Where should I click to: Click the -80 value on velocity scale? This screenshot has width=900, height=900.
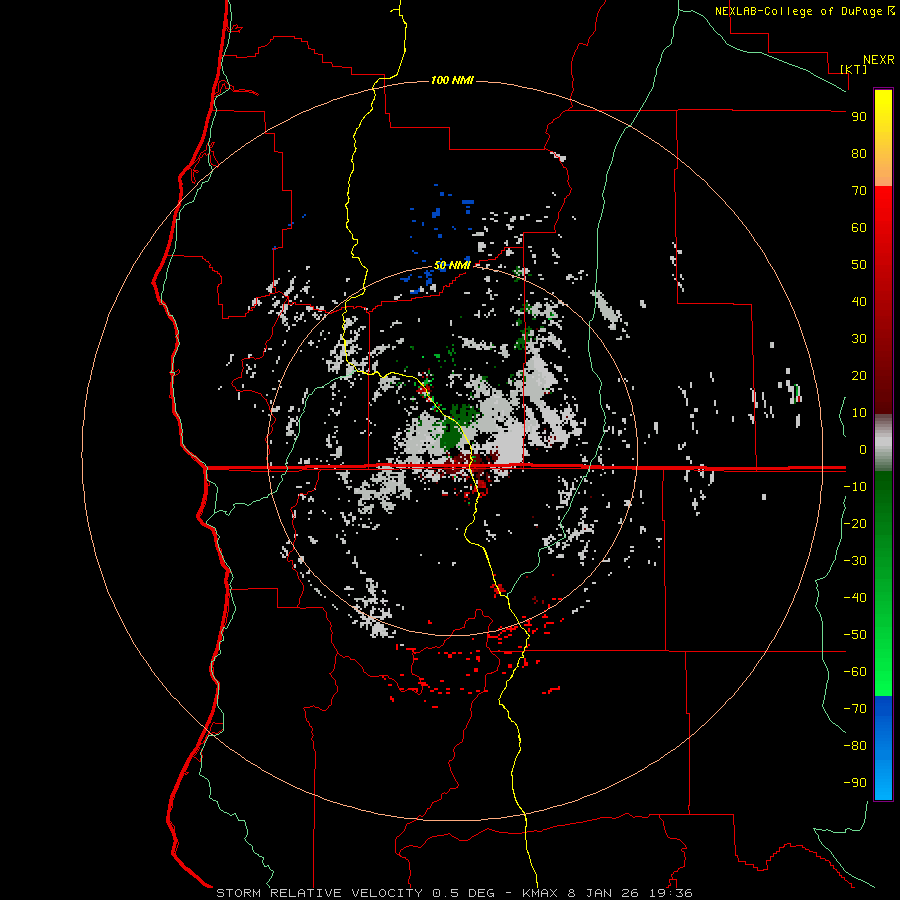855,746
